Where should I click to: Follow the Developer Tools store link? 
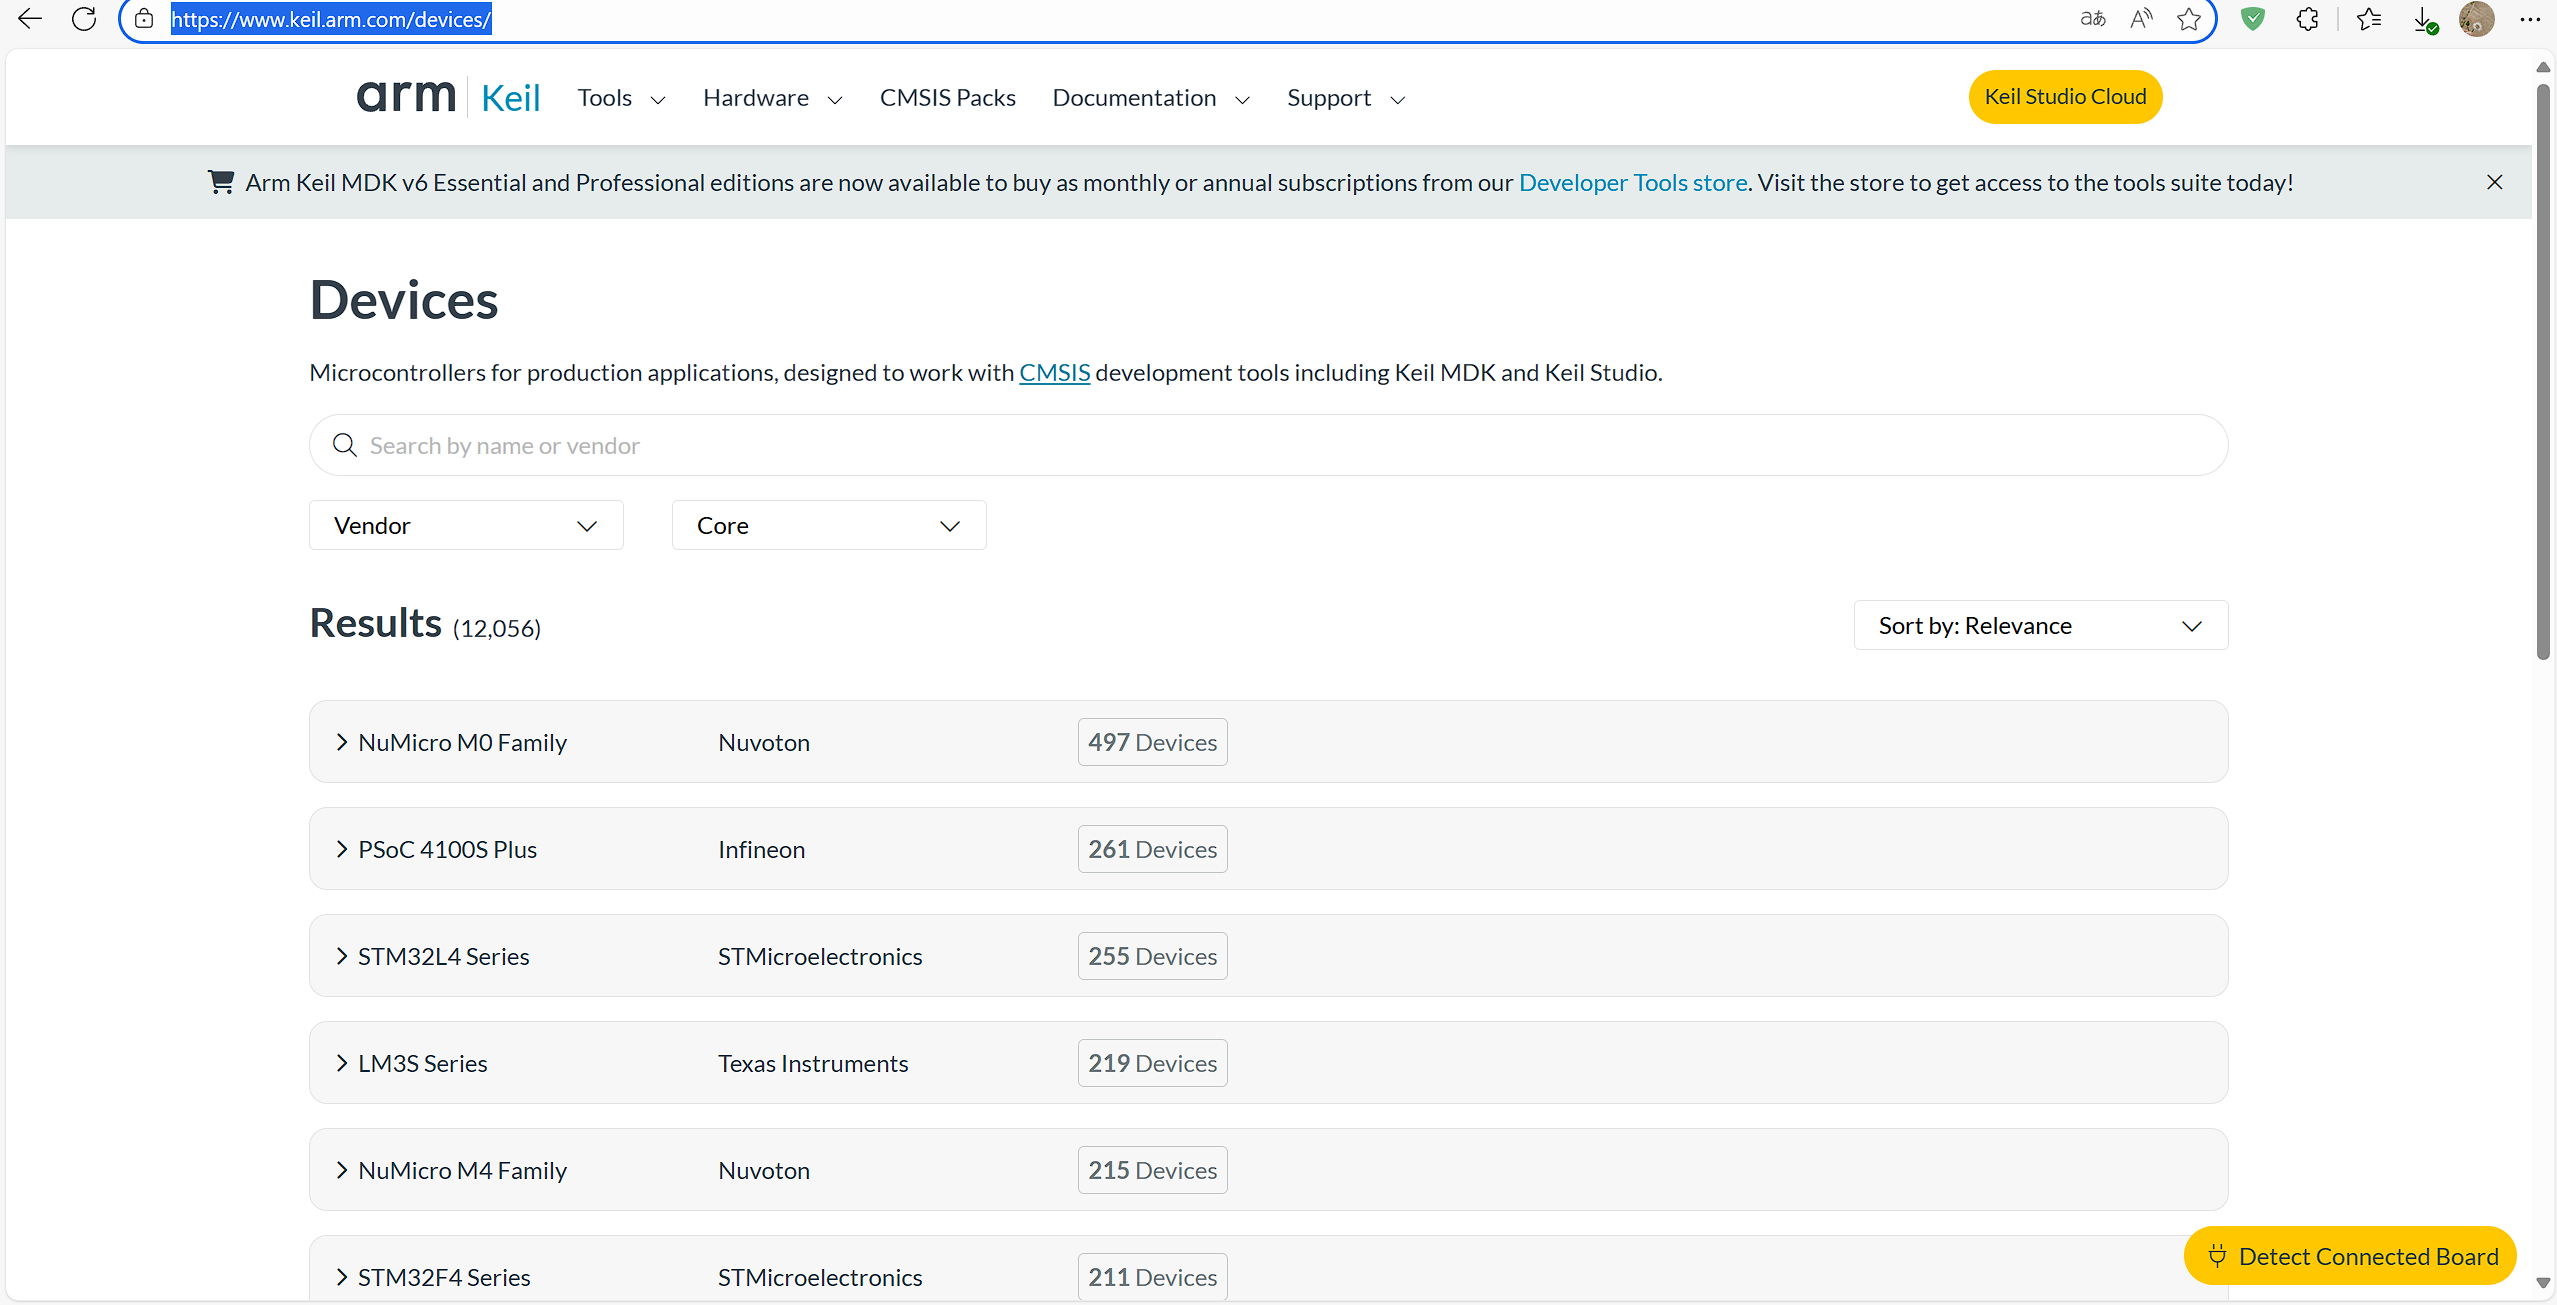click(x=1633, y=183)
